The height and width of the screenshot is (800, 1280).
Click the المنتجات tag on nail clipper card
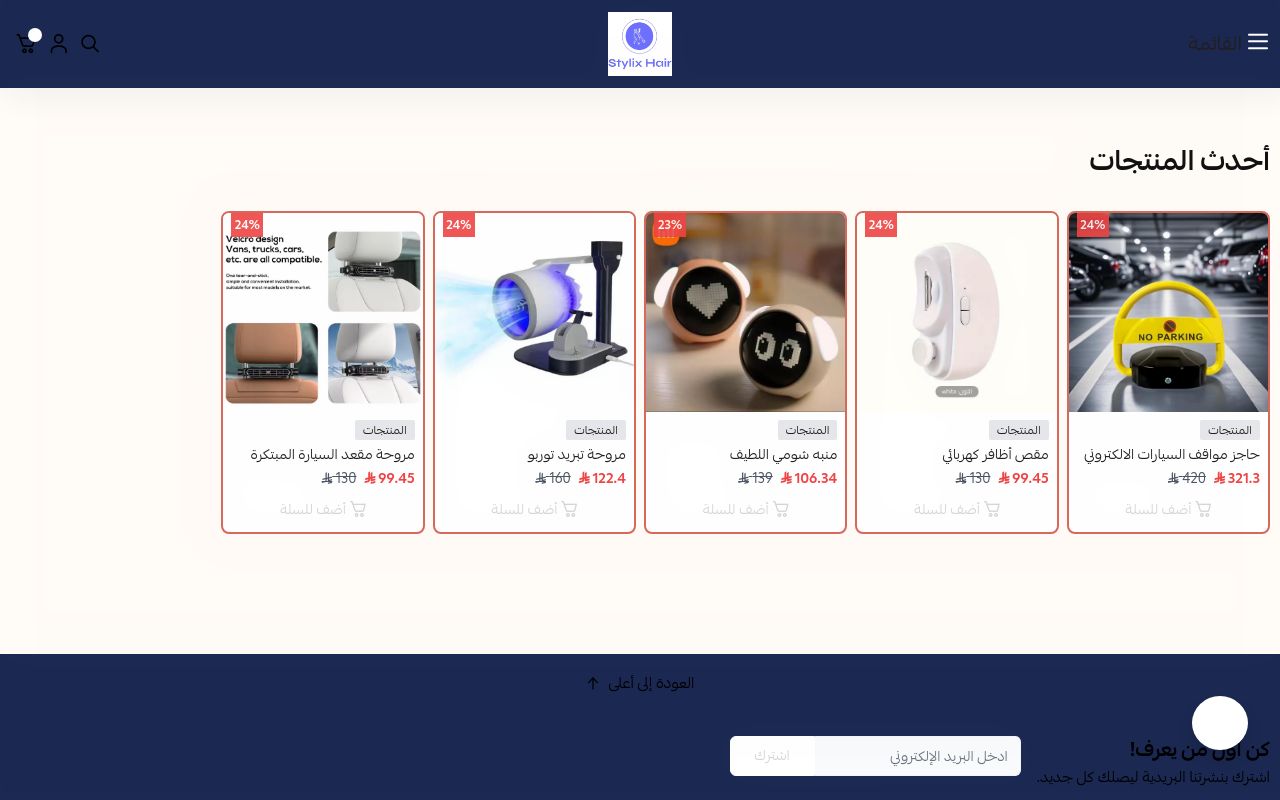click(1019, 430)
